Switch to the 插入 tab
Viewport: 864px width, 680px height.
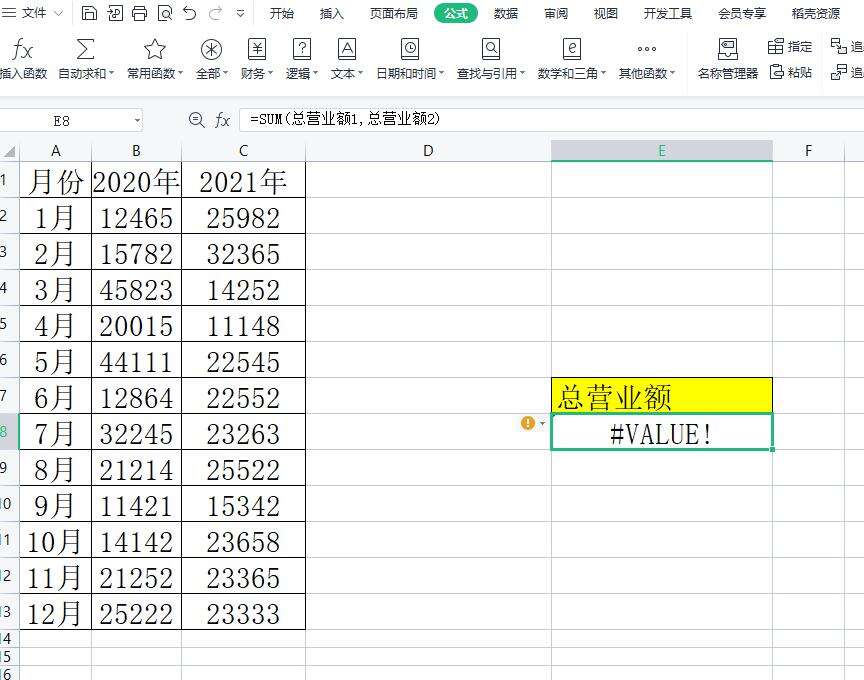pos(331,13)
